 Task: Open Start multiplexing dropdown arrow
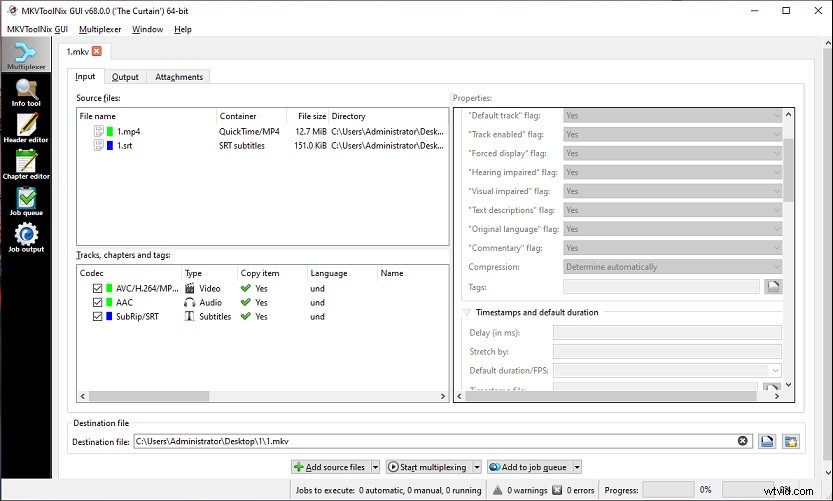(x=477, y=467)
